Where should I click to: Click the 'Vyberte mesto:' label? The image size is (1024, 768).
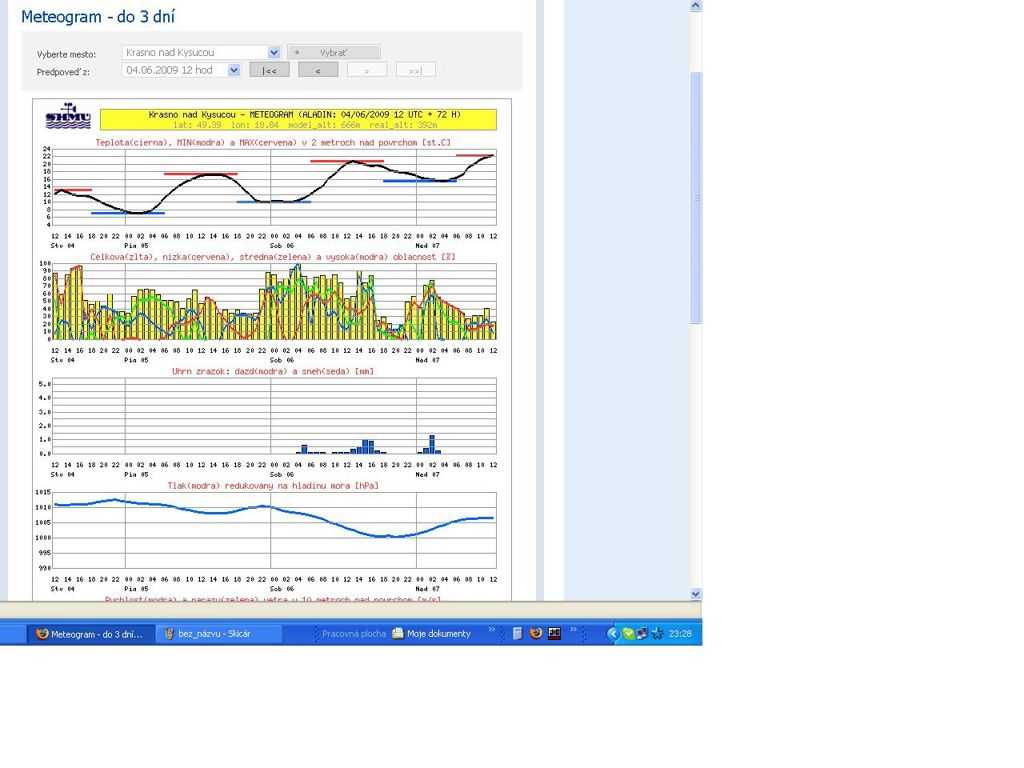click(66, 54)
